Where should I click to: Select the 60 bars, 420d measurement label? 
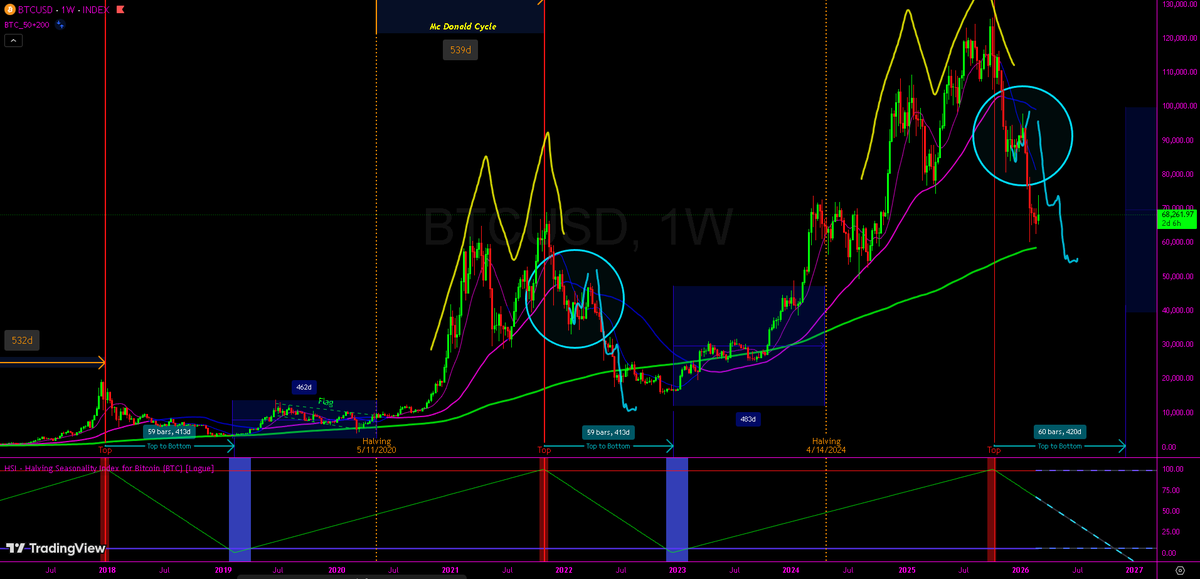tap(1061, 432)
